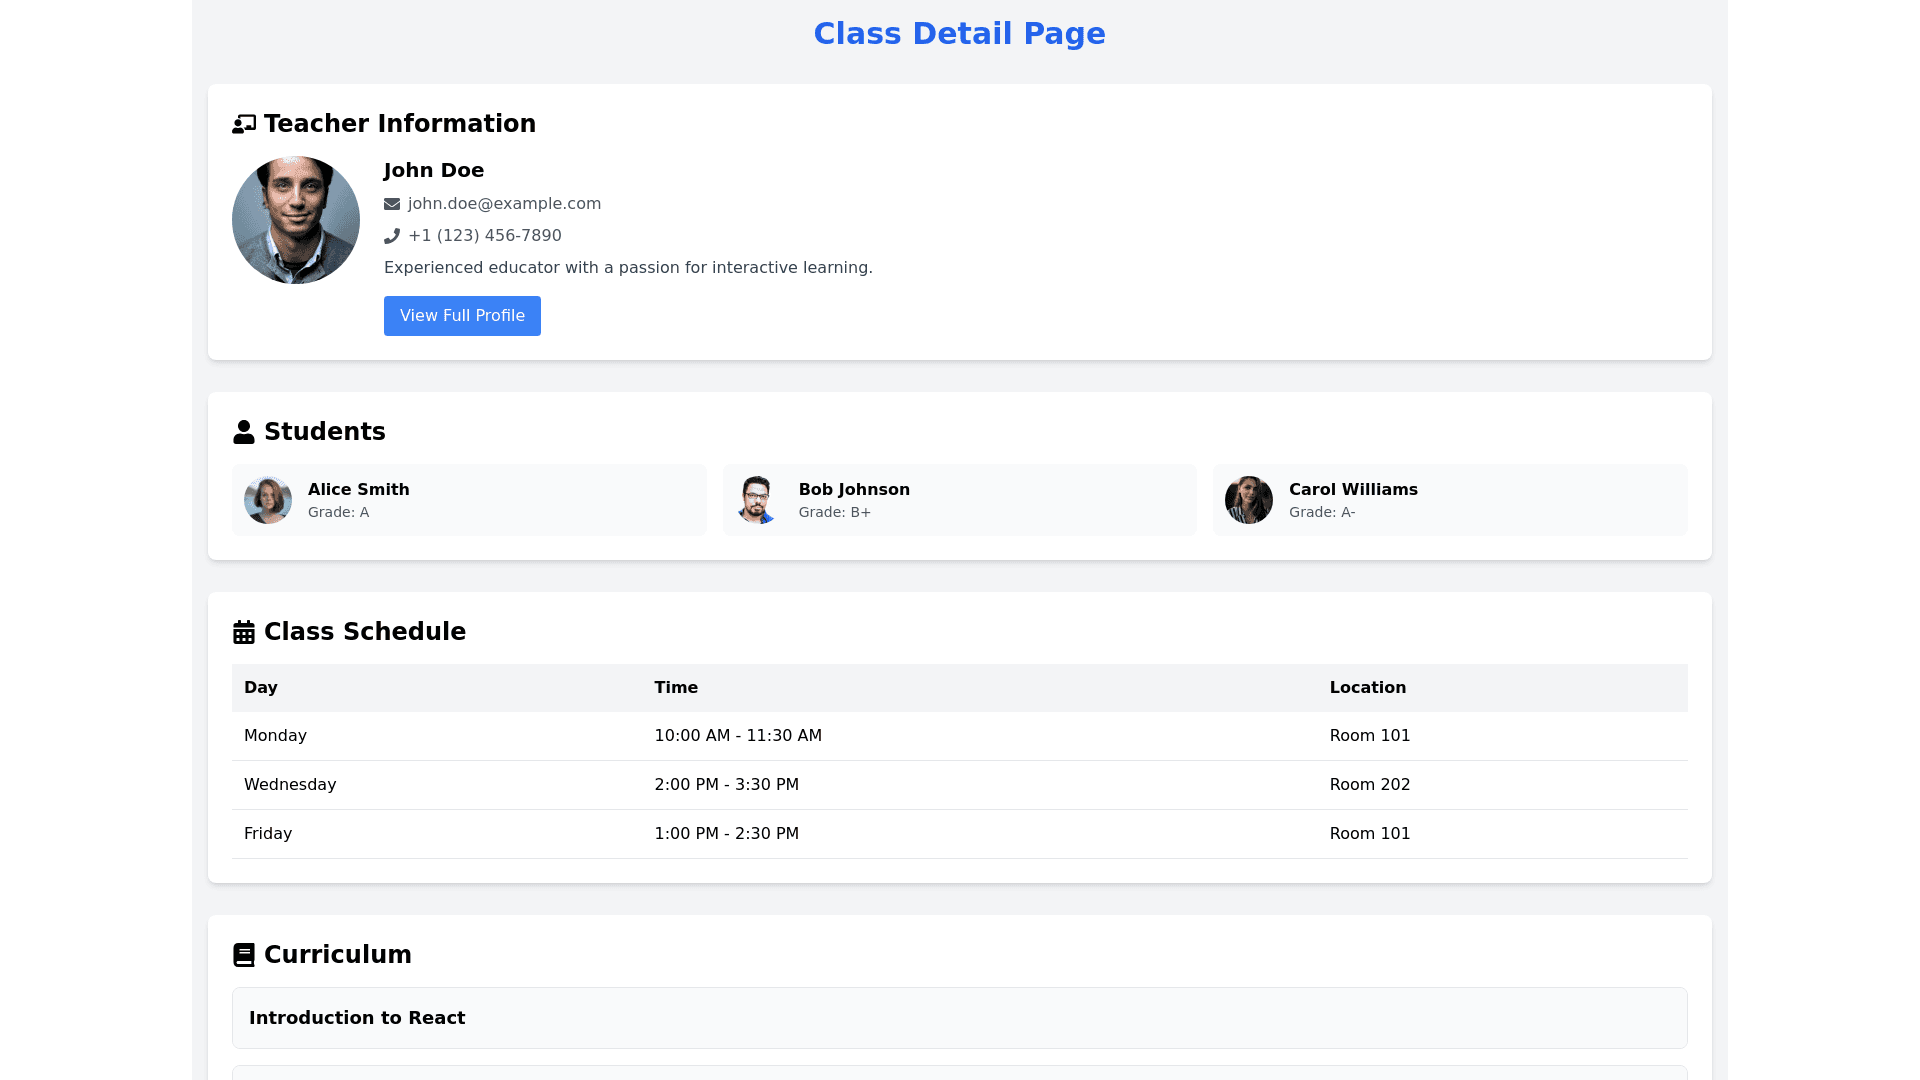Screen dimensions: 1920x1080
Task: Click Alice Smith's avatar
Action: tap(268, 500)
